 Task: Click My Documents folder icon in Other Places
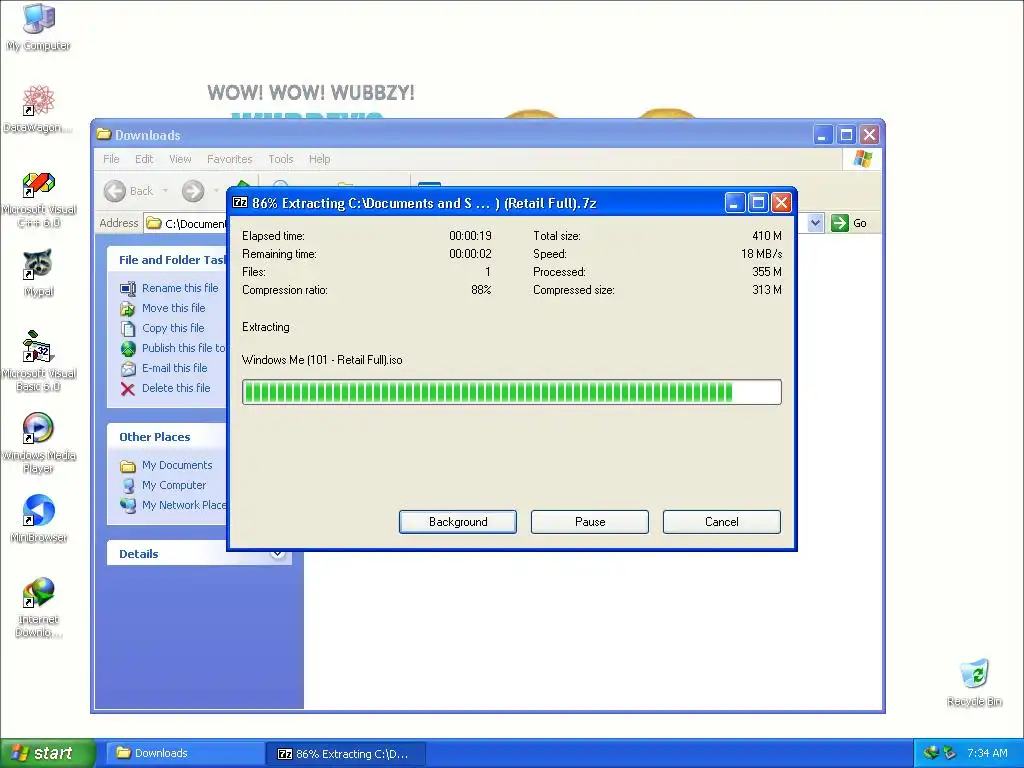128,466
